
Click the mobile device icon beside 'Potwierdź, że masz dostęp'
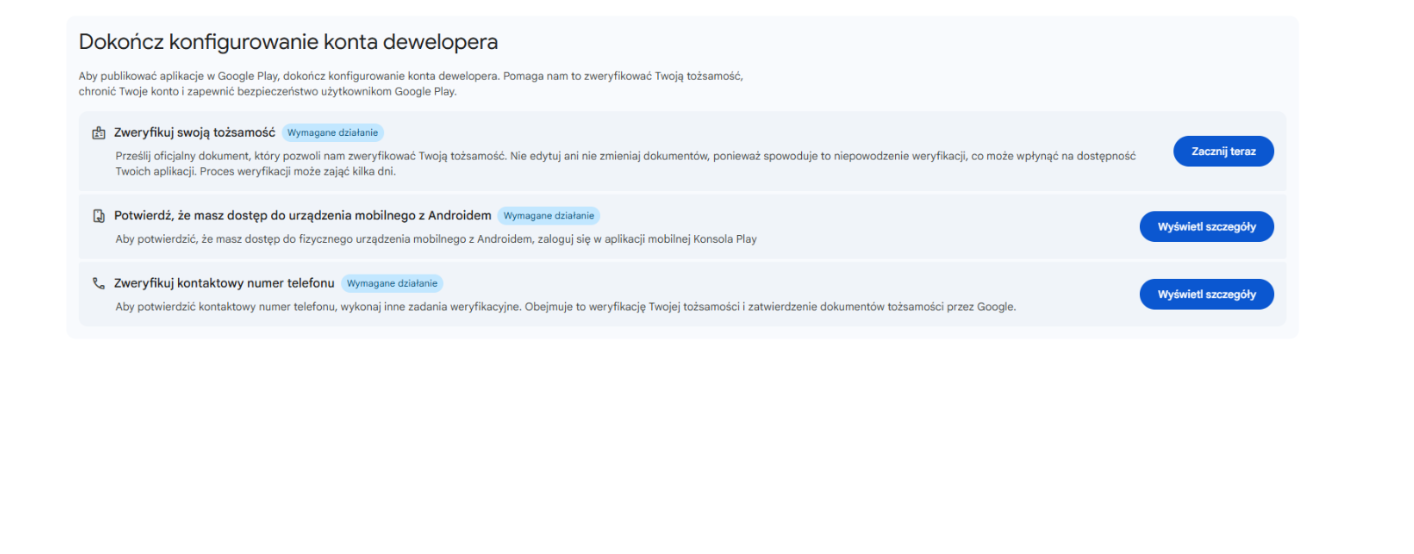98,216
